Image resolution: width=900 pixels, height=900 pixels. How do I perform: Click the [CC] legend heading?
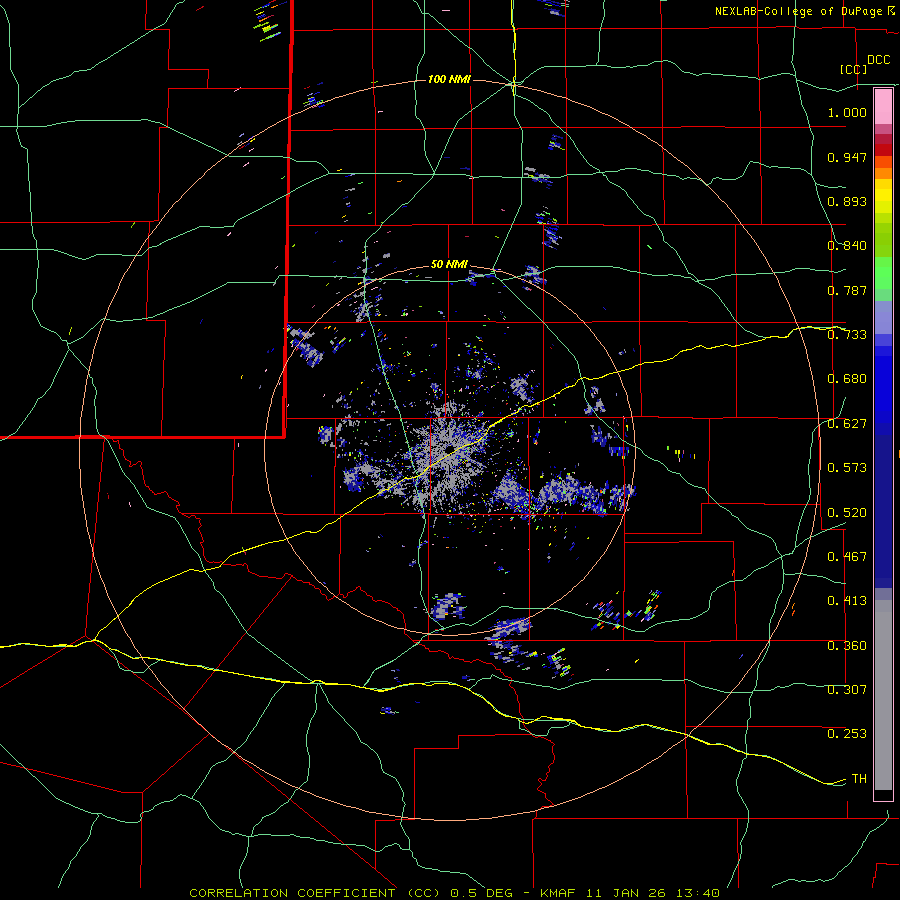[853, 69]
